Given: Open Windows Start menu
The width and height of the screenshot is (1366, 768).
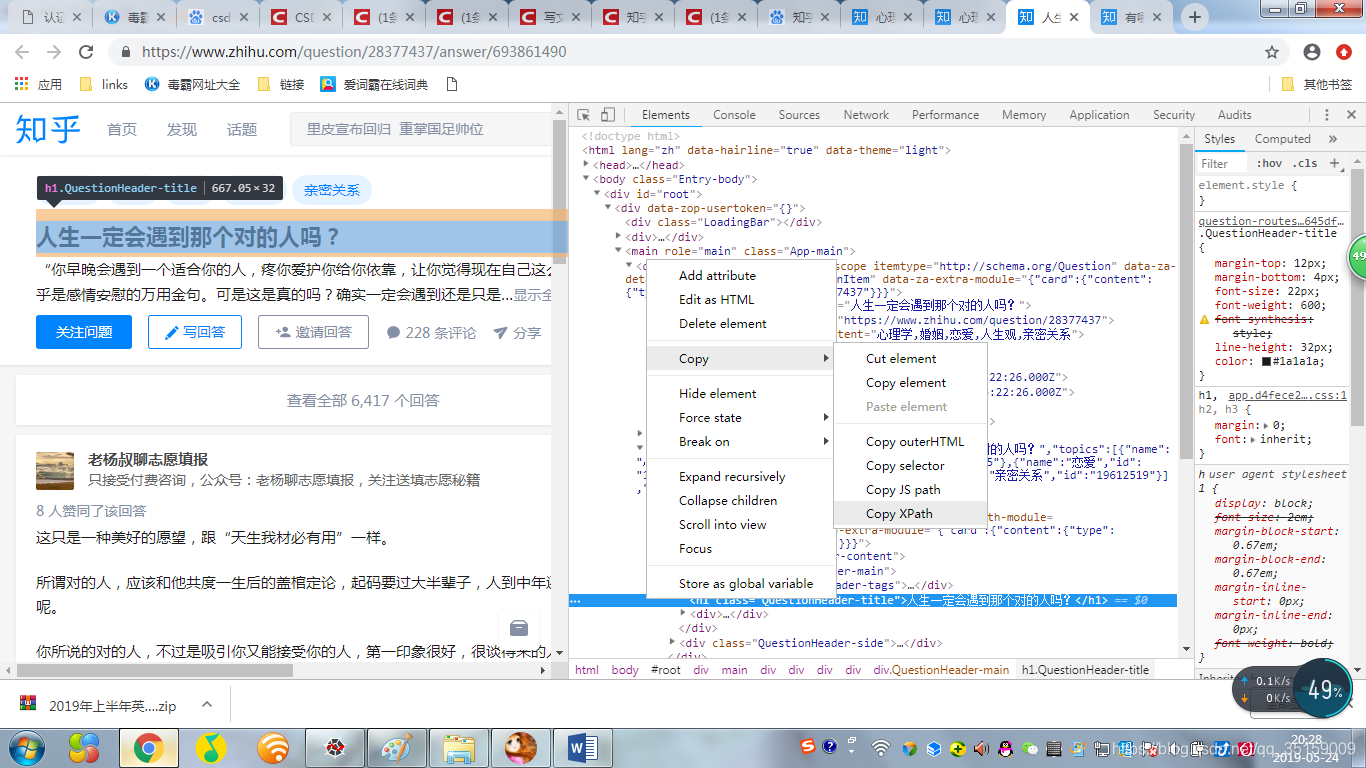Looking at the screenshot, I should pyautogui.click(x=27, y=747).
